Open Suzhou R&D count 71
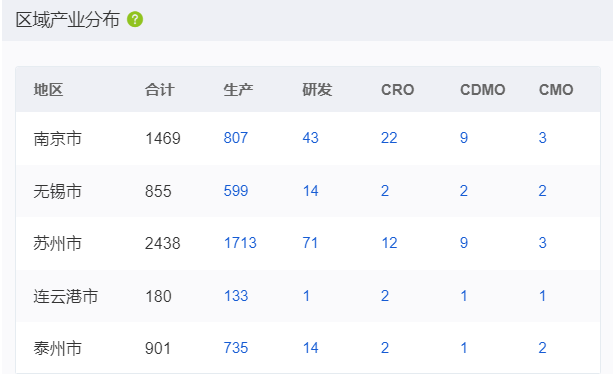613x374 pixels. tap(310, 243)
